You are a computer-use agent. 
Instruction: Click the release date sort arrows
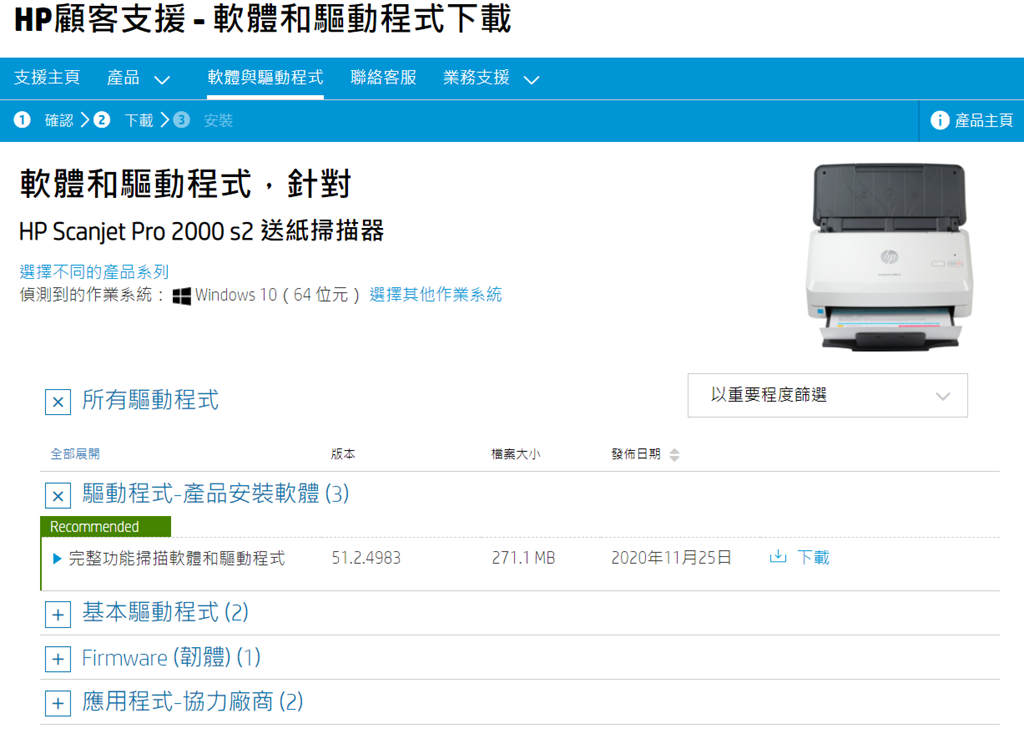(674, 455)
